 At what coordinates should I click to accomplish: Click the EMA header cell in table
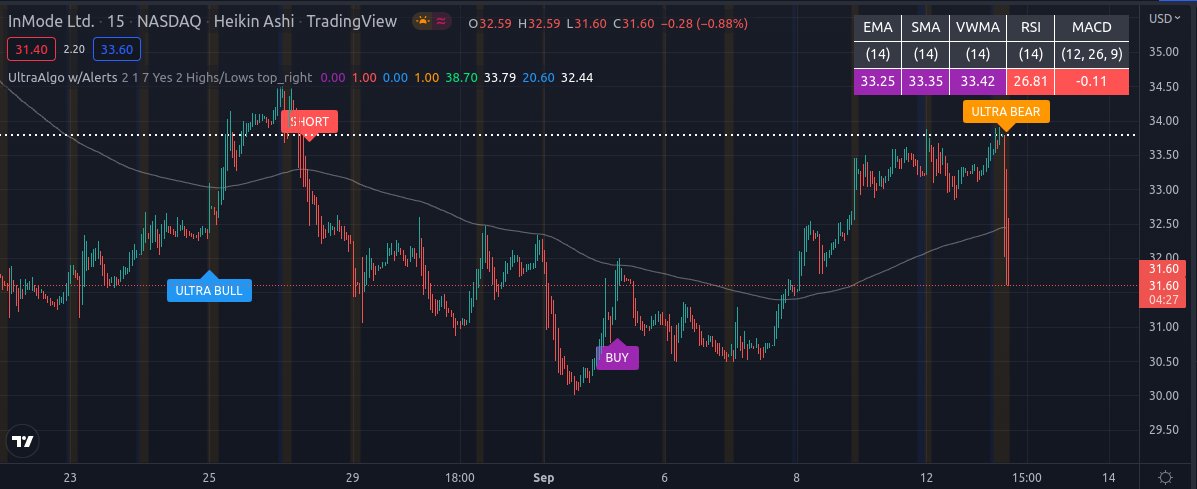click(877, 28)
